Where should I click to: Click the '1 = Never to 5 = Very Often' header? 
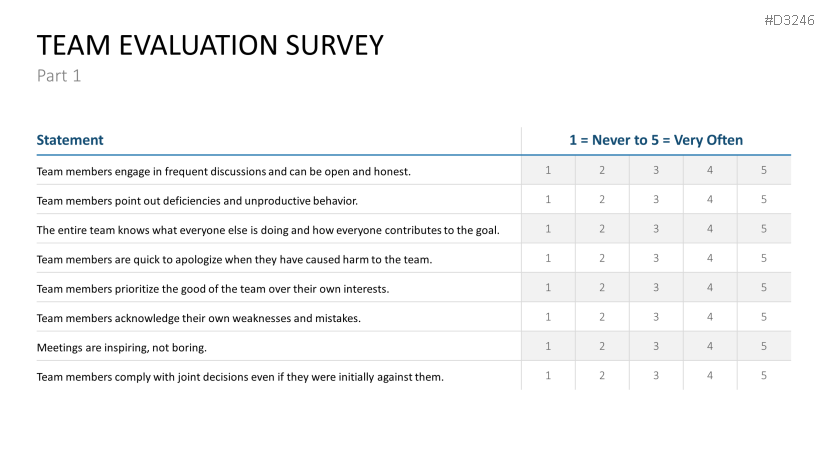point(656,140)
